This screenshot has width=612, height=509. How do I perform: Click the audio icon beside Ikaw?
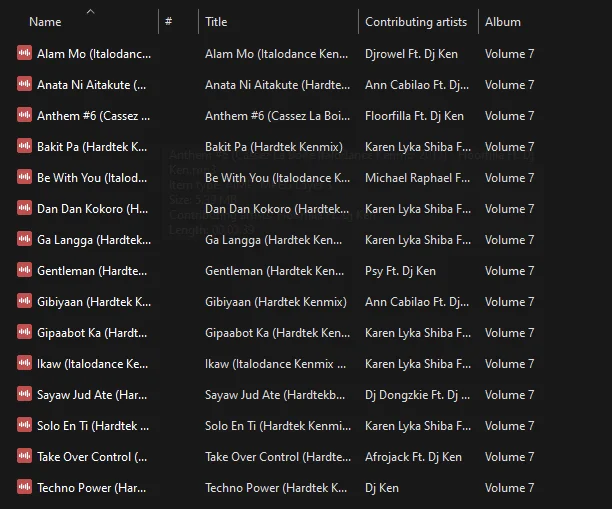click(24, 363)
